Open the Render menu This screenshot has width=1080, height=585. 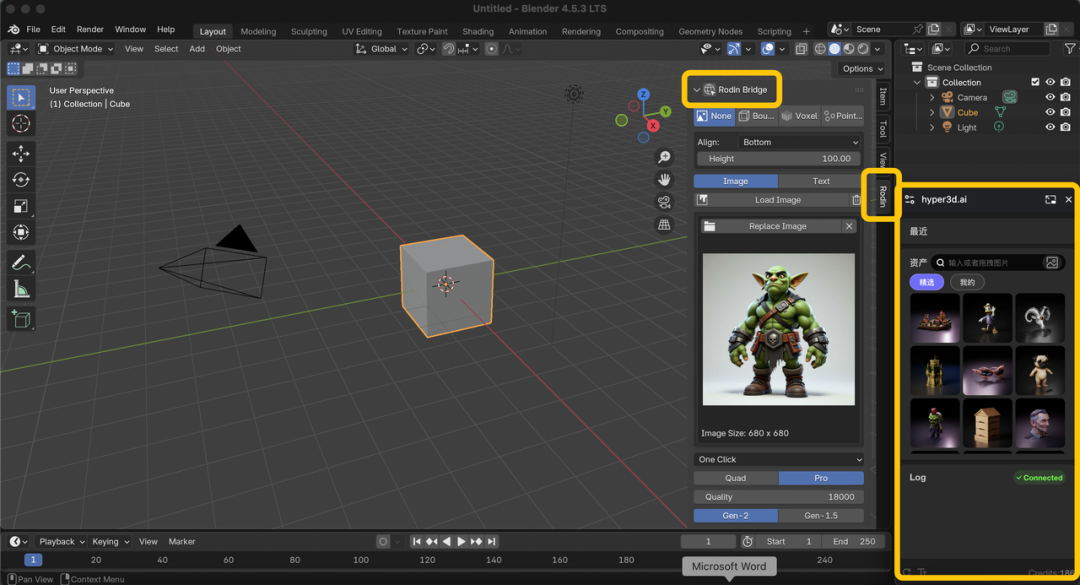click(90, 30)
